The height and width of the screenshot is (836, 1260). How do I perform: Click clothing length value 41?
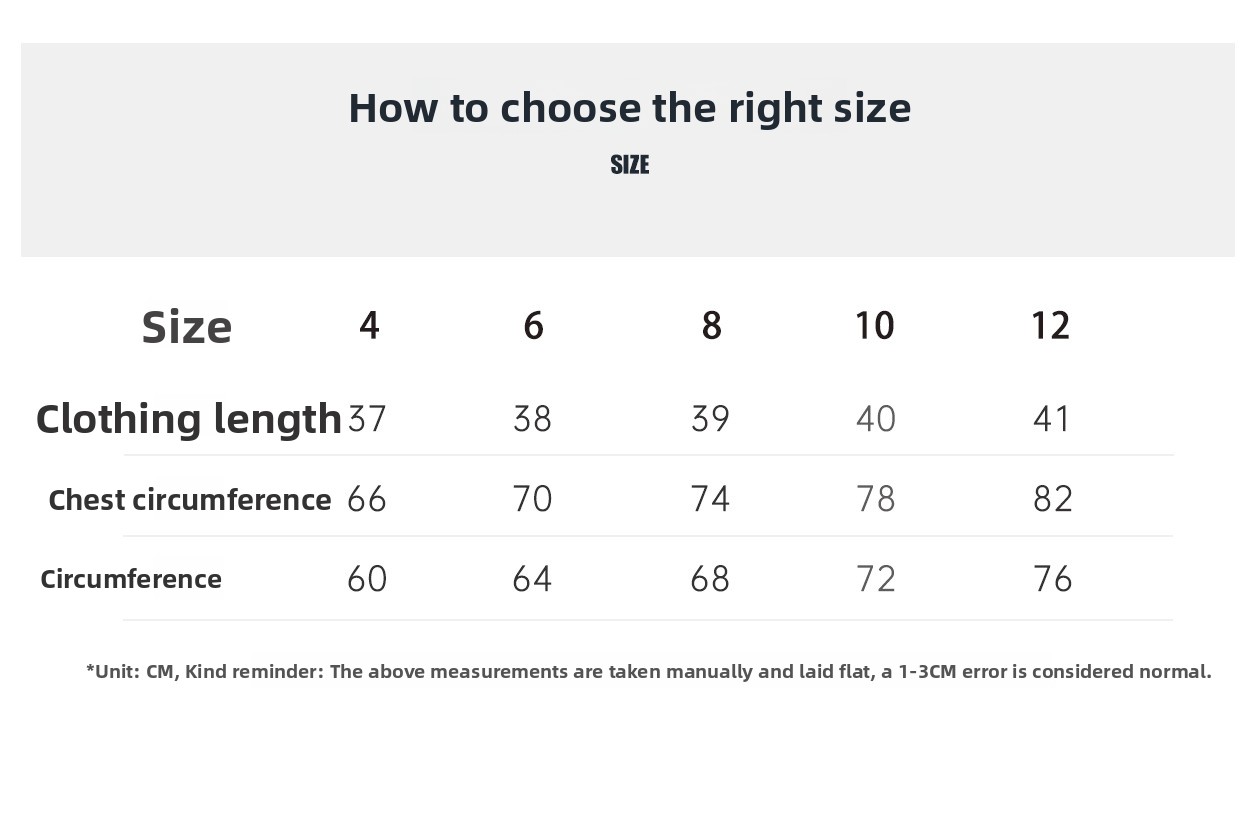[1052, 418]
